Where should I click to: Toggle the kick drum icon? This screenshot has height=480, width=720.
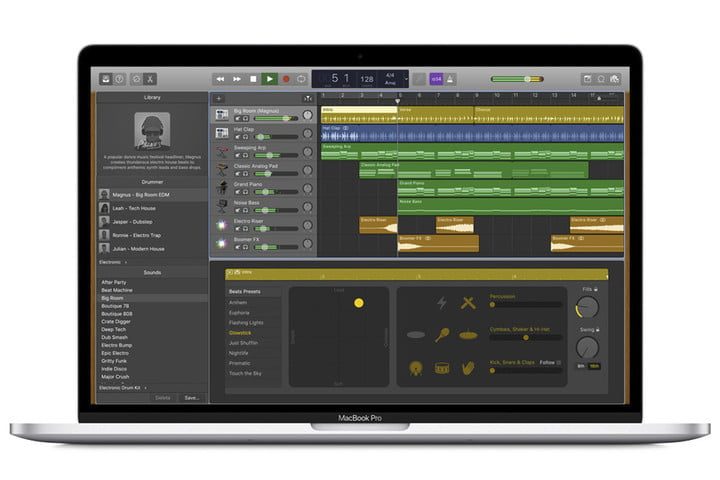416,368
